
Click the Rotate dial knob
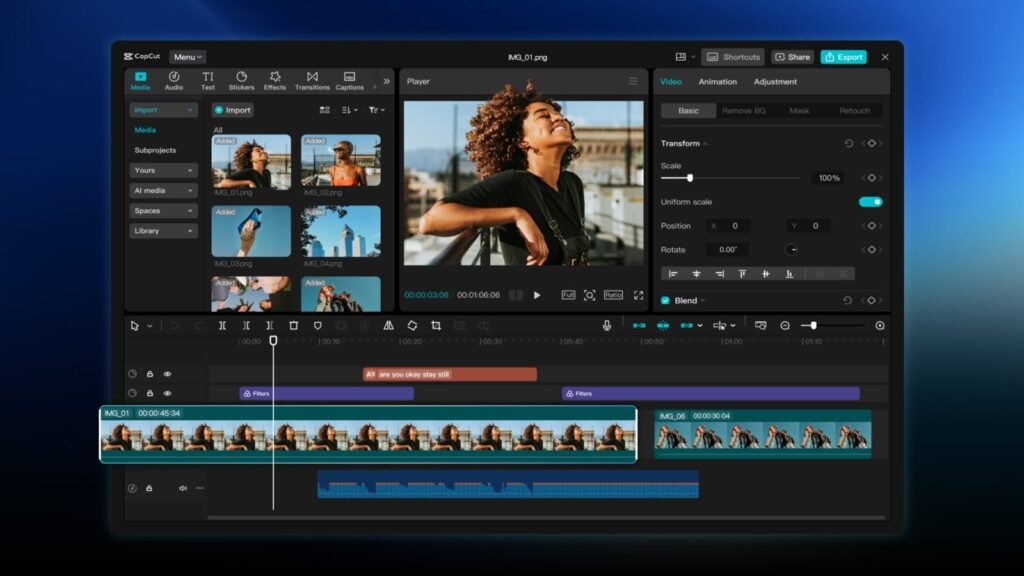(x=791, y=249)
